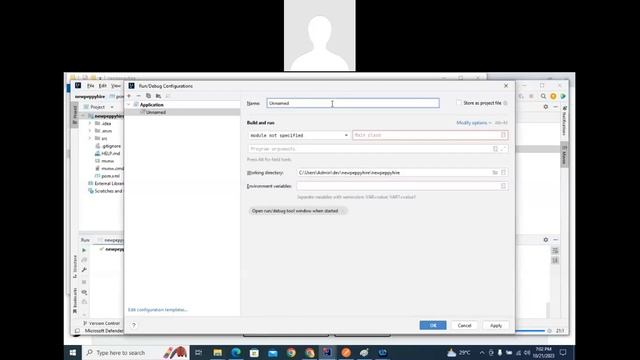Expand the src folder in the project tree
This screenshot has width=640, height=360.
click(x=90, y=139)
